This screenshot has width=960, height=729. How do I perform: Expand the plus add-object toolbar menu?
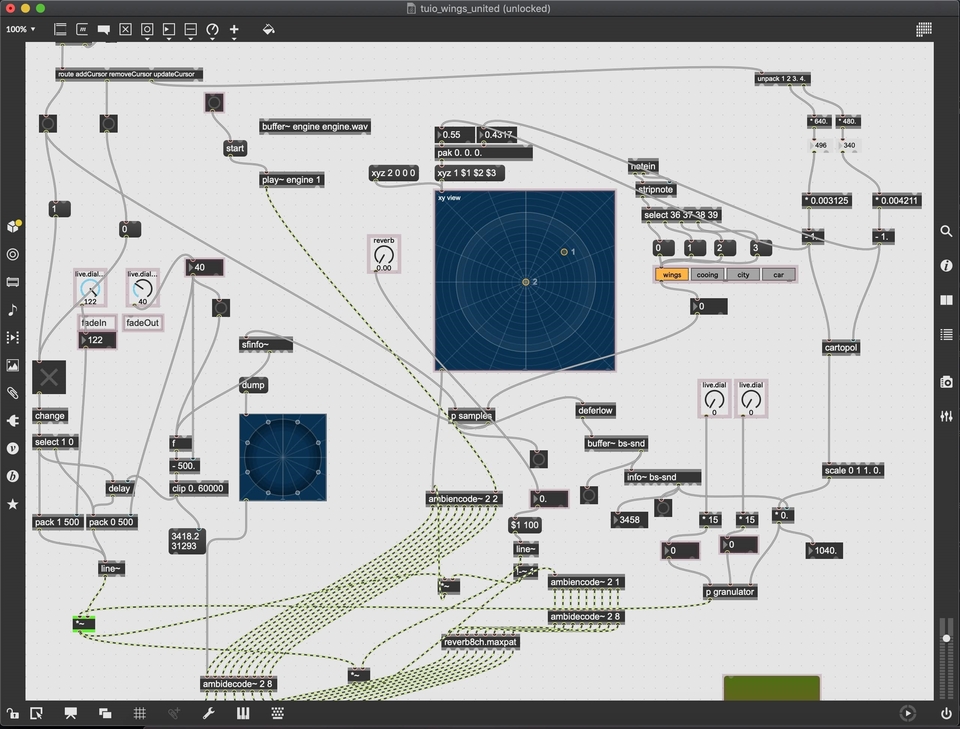point(234,30)
